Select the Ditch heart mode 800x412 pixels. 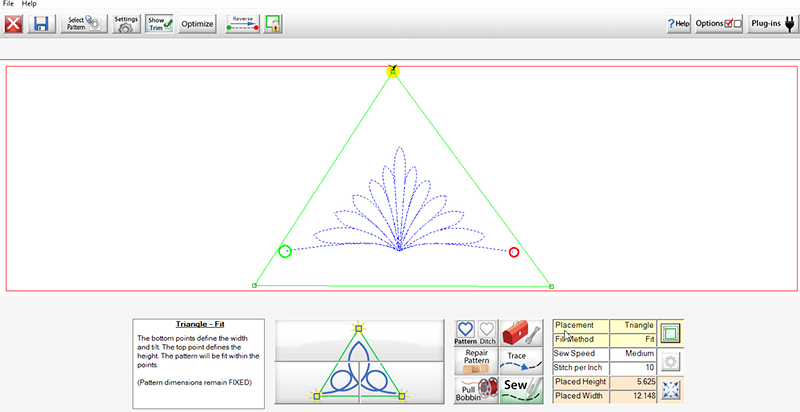487,333
